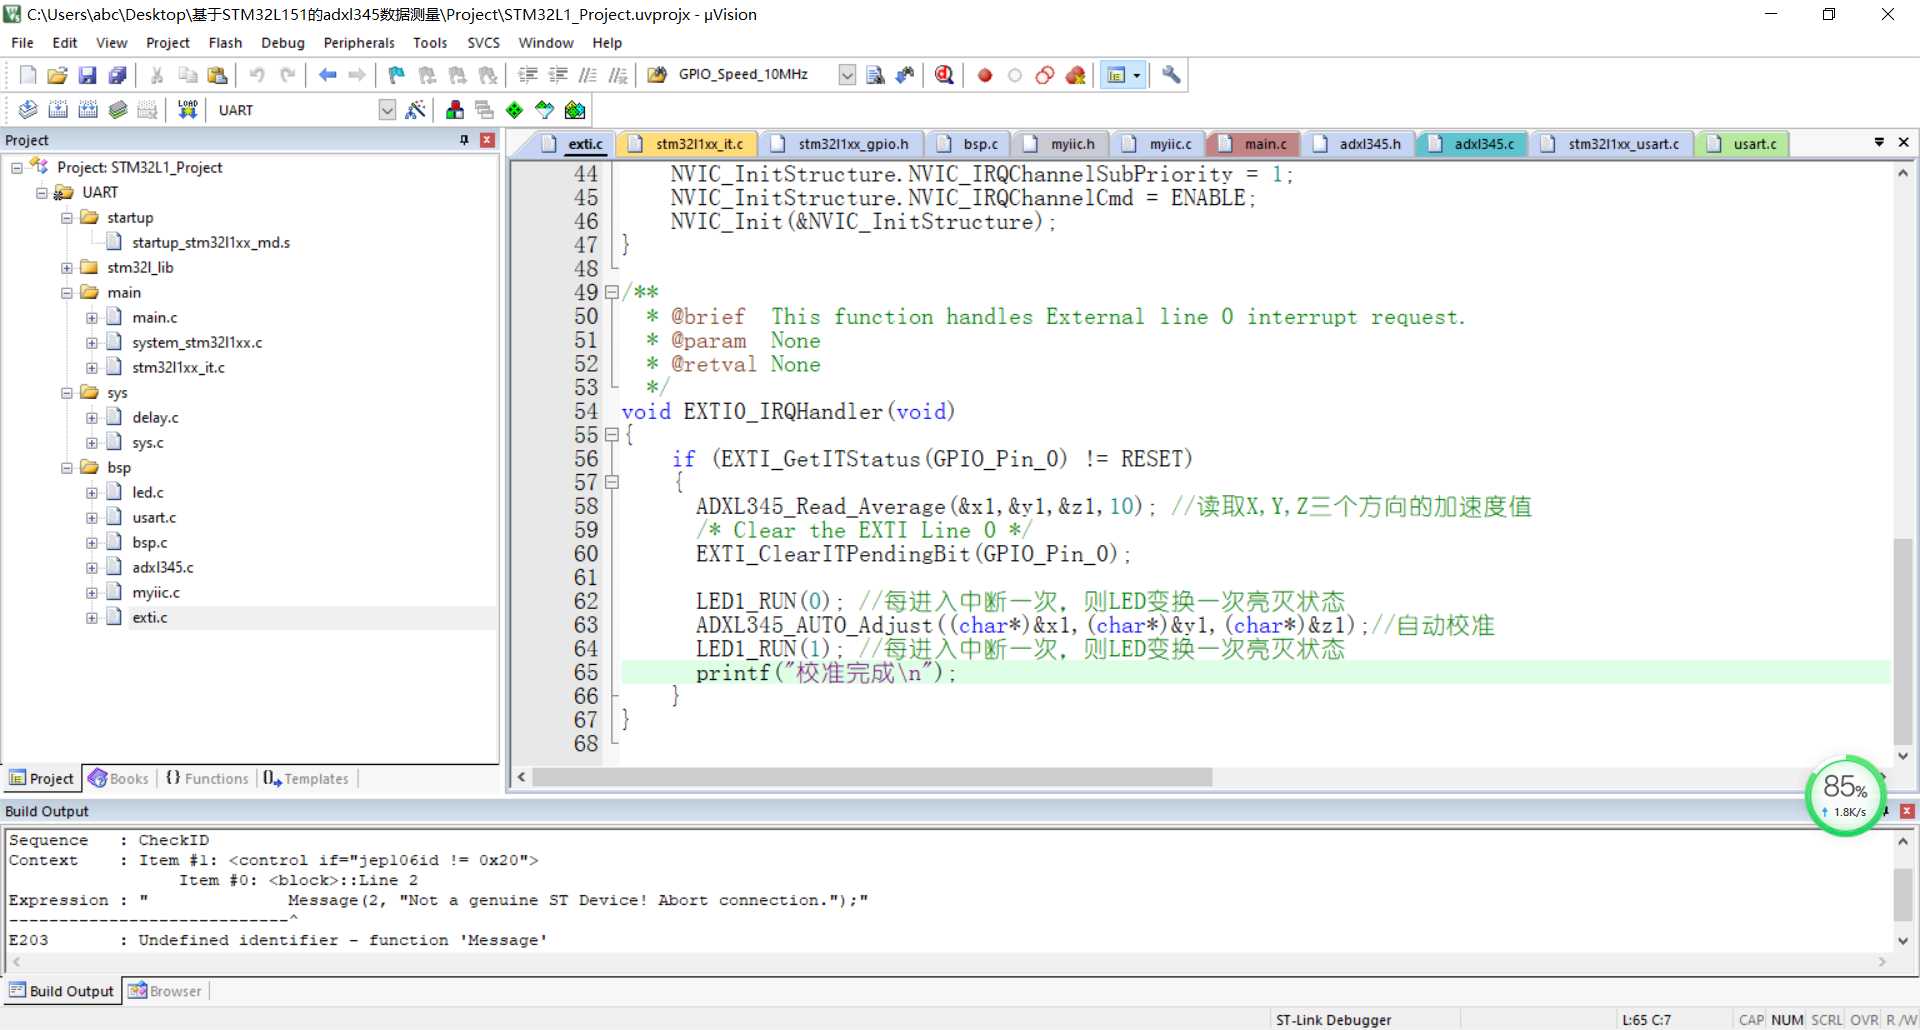Toggle Project window autohide pin
1920x1030 pixels.
click(464, 140)
